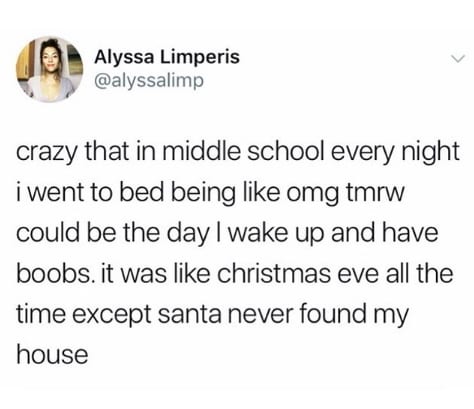The height and width of the screenshot is (409, 474).
Task: Visit the @alyssalimp handle
Action: pos(149,80)
